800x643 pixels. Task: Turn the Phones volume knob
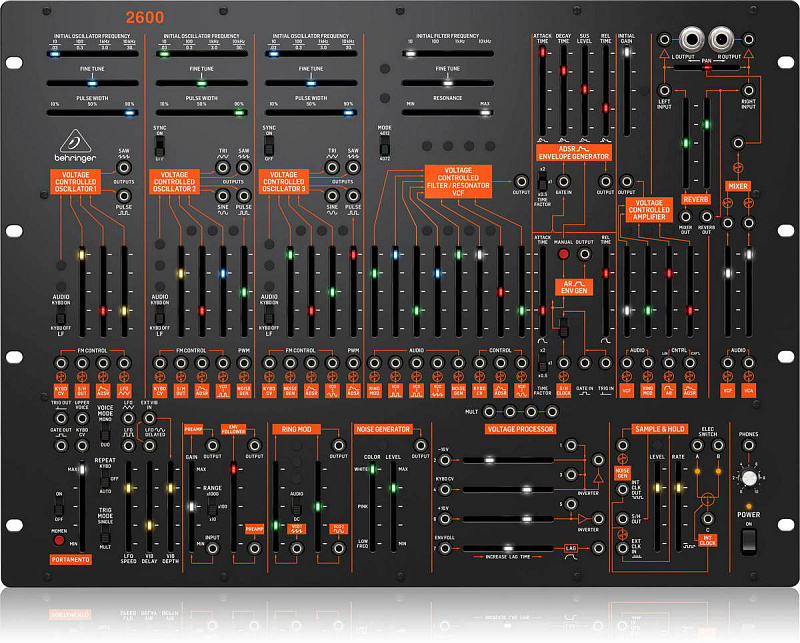point(749,478)
